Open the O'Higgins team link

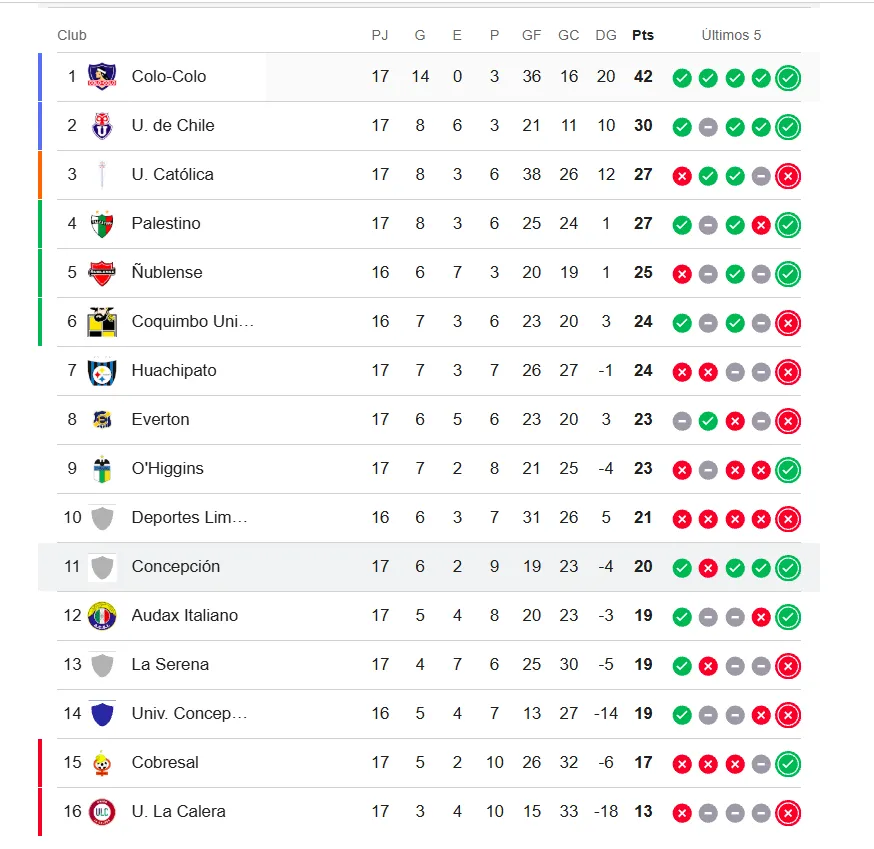tap(167, 468)
